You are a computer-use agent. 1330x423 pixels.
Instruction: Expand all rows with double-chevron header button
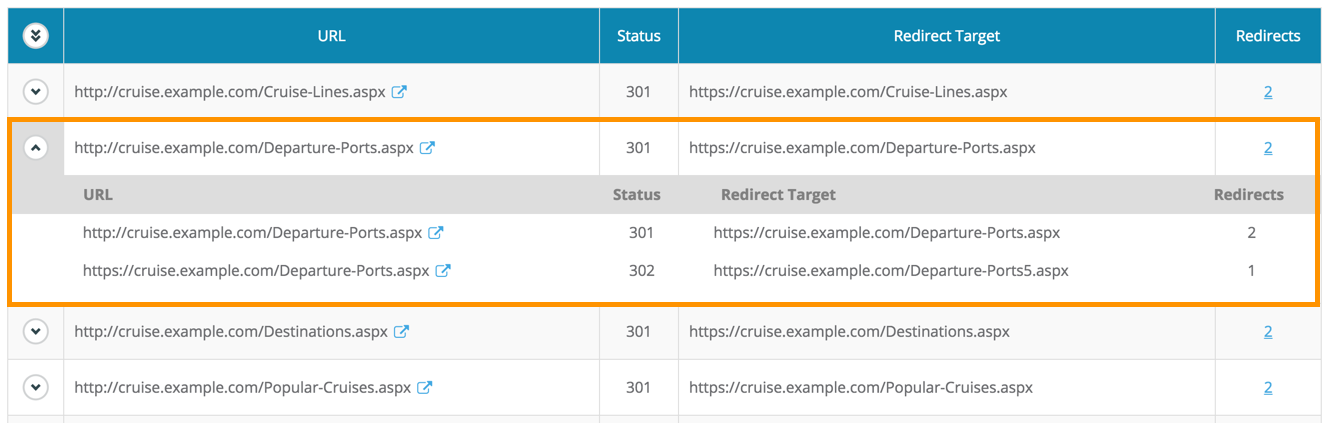tap(36, 36)
